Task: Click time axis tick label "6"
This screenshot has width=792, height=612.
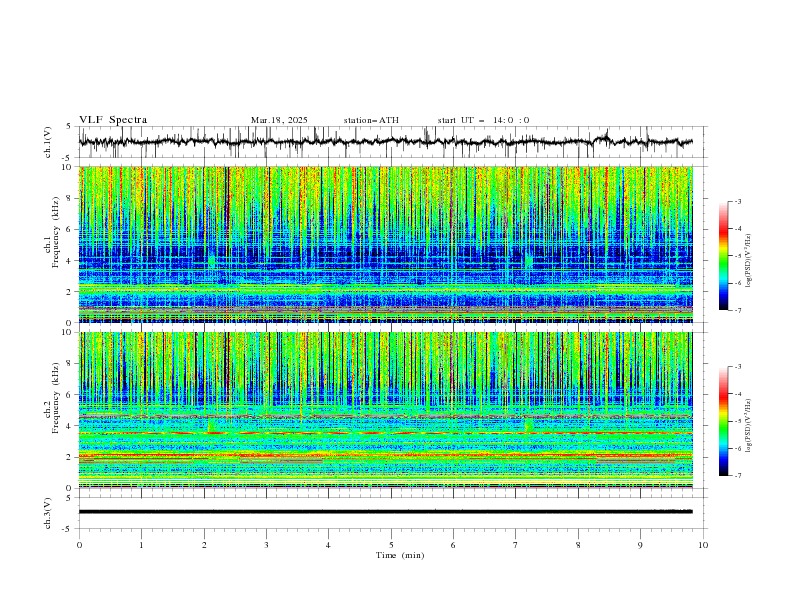Action: coord(453,545)
